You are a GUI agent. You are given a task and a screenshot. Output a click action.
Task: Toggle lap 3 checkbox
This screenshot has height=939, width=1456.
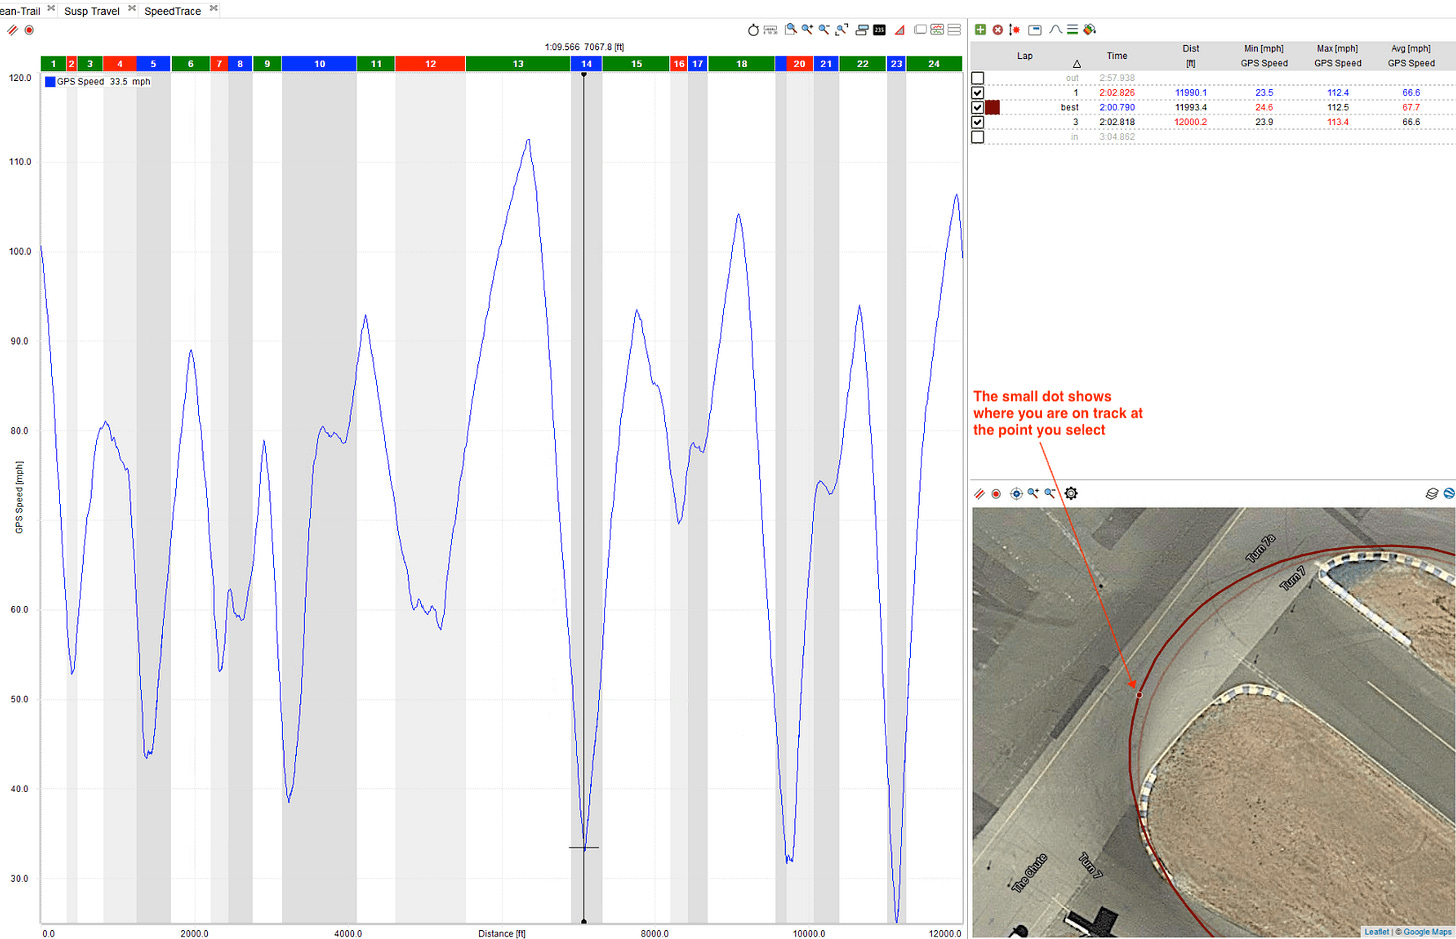coord(978,122)
